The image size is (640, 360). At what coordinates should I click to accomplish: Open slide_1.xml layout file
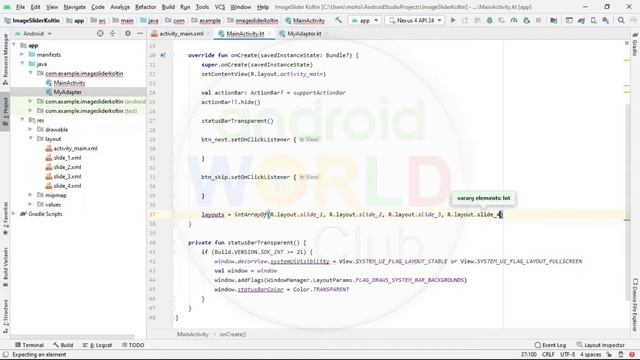coord(67,158)
